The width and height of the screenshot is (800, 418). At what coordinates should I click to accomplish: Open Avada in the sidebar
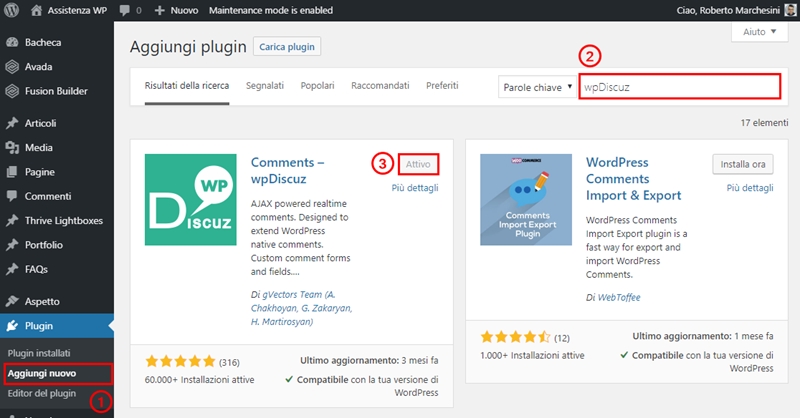38,67
